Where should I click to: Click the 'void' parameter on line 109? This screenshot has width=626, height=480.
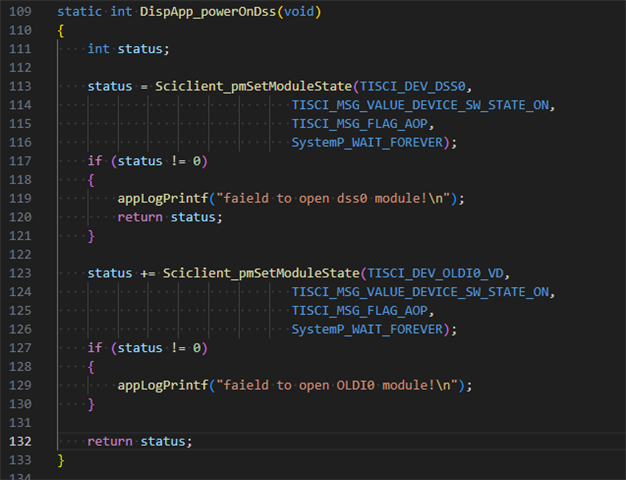(x=299, y=12)
